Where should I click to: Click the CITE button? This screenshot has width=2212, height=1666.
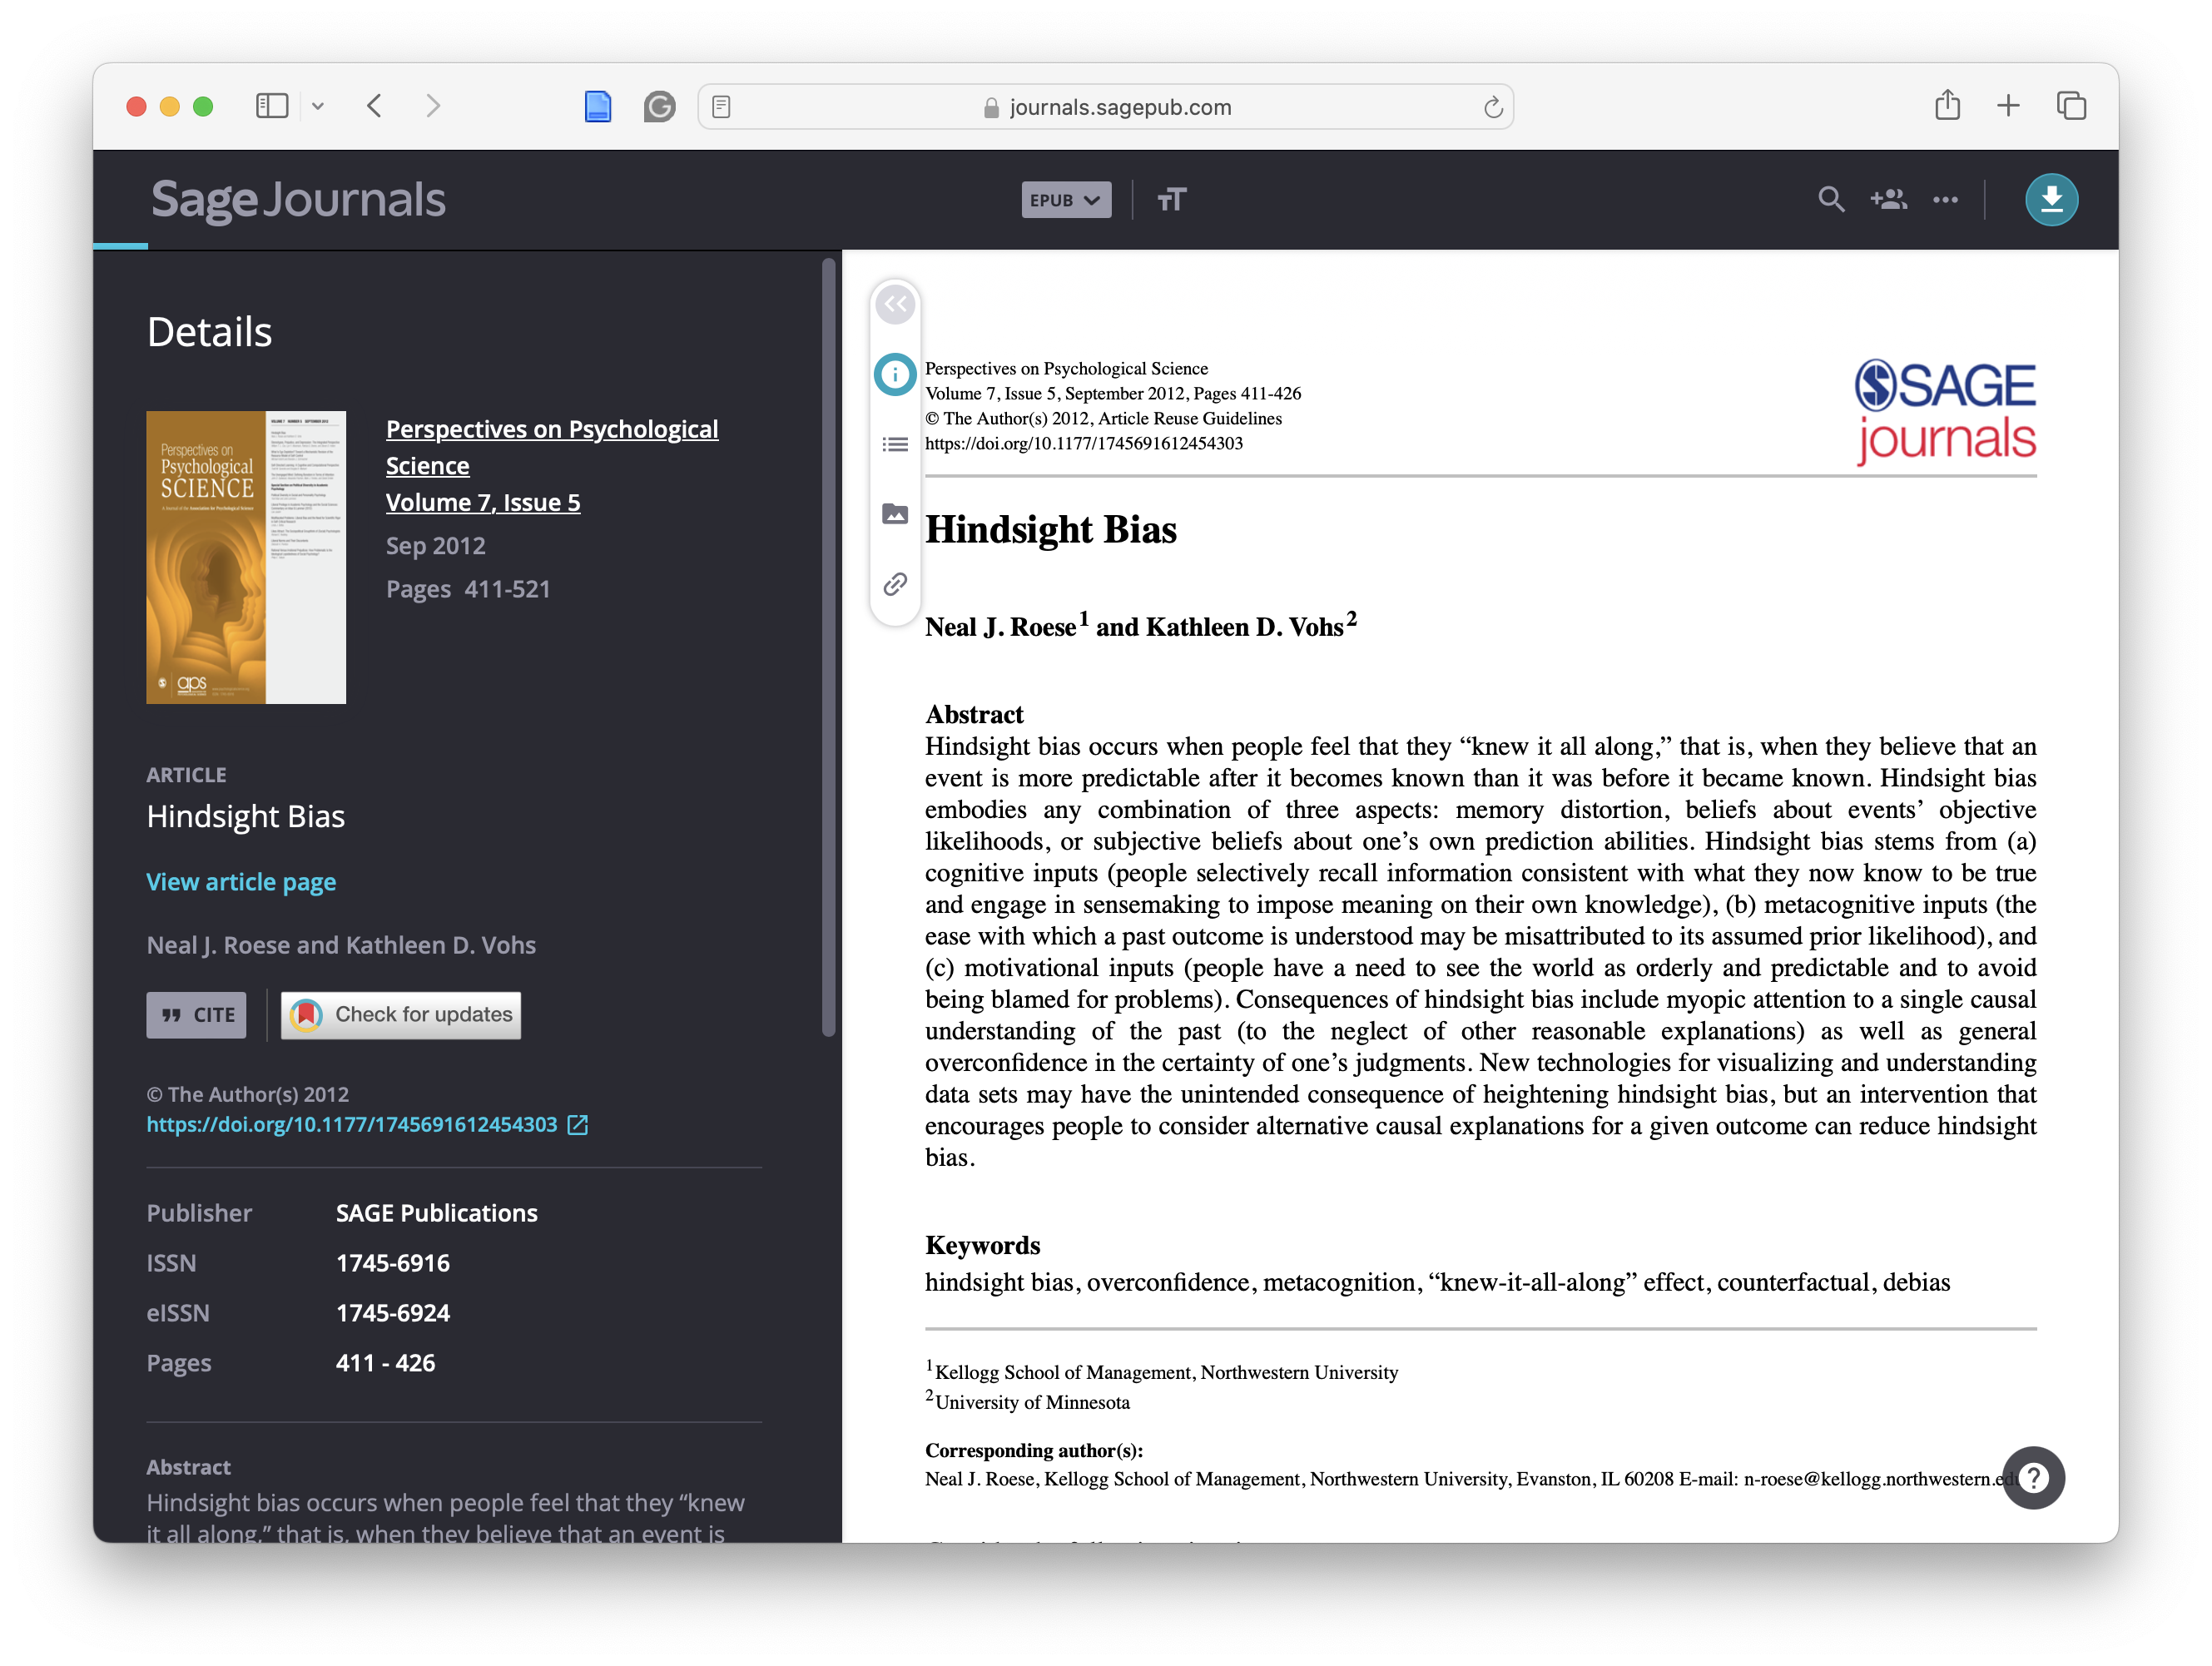click(197, 1015)
